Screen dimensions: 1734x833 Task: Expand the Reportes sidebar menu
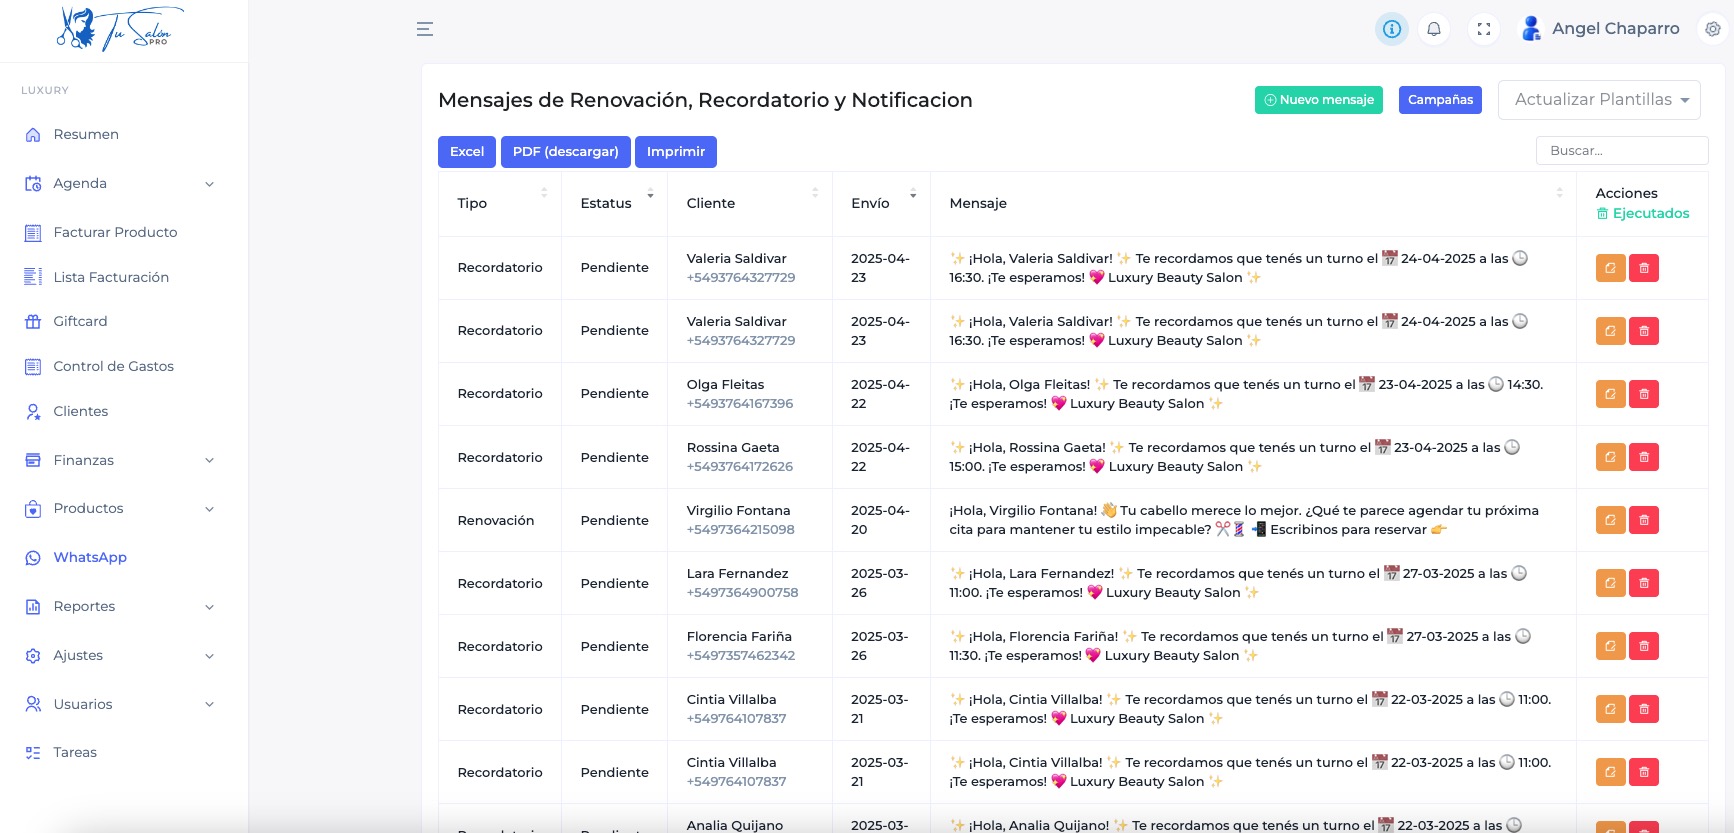pos(120,606)
